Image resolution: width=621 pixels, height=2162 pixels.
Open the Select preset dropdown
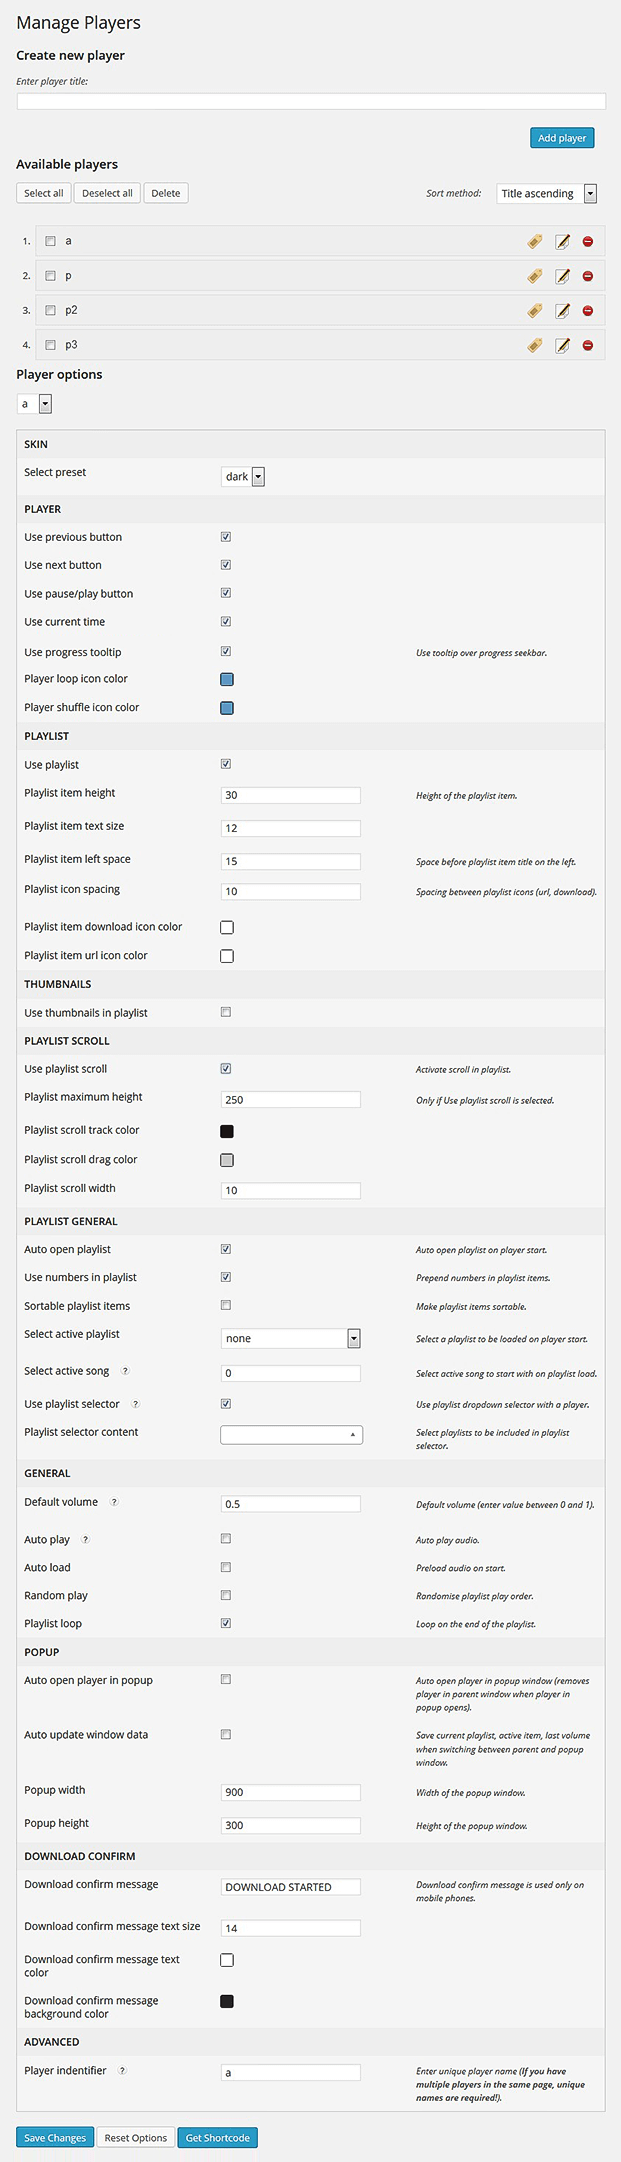[x=257, y=476]
